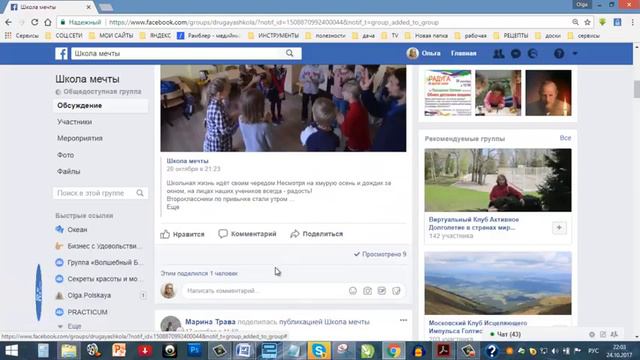Screen dimensions: 640x360
Task: Click Все in recommended groups
Action: tap(565, 138)
